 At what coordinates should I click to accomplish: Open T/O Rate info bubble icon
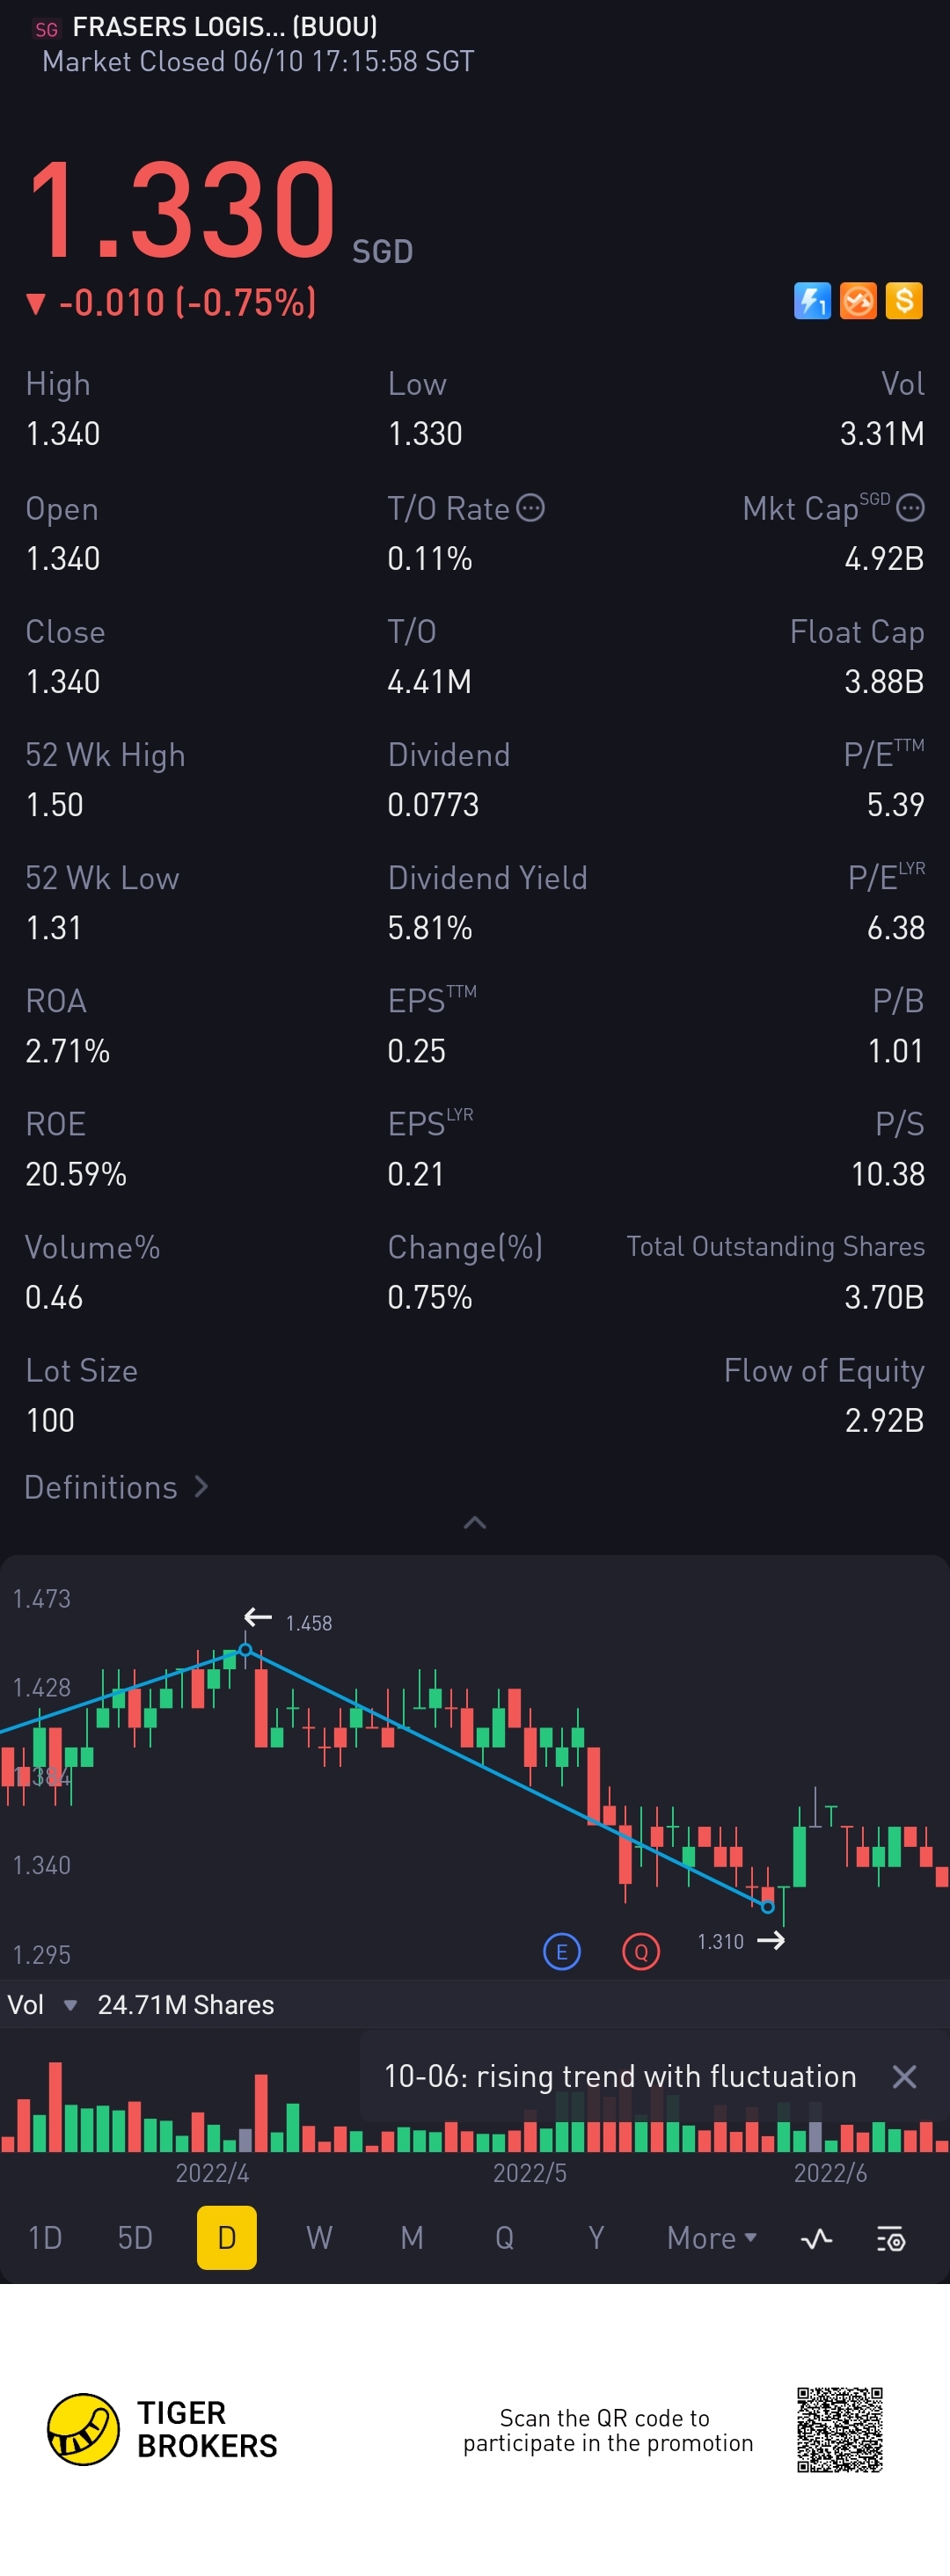[x=531, y=508]
